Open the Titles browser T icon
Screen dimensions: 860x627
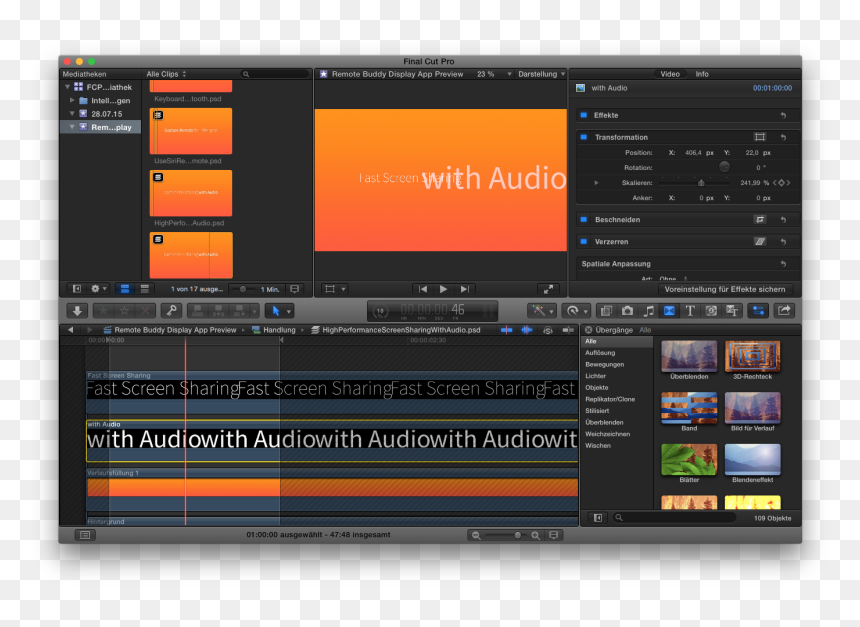click(690, 311)
